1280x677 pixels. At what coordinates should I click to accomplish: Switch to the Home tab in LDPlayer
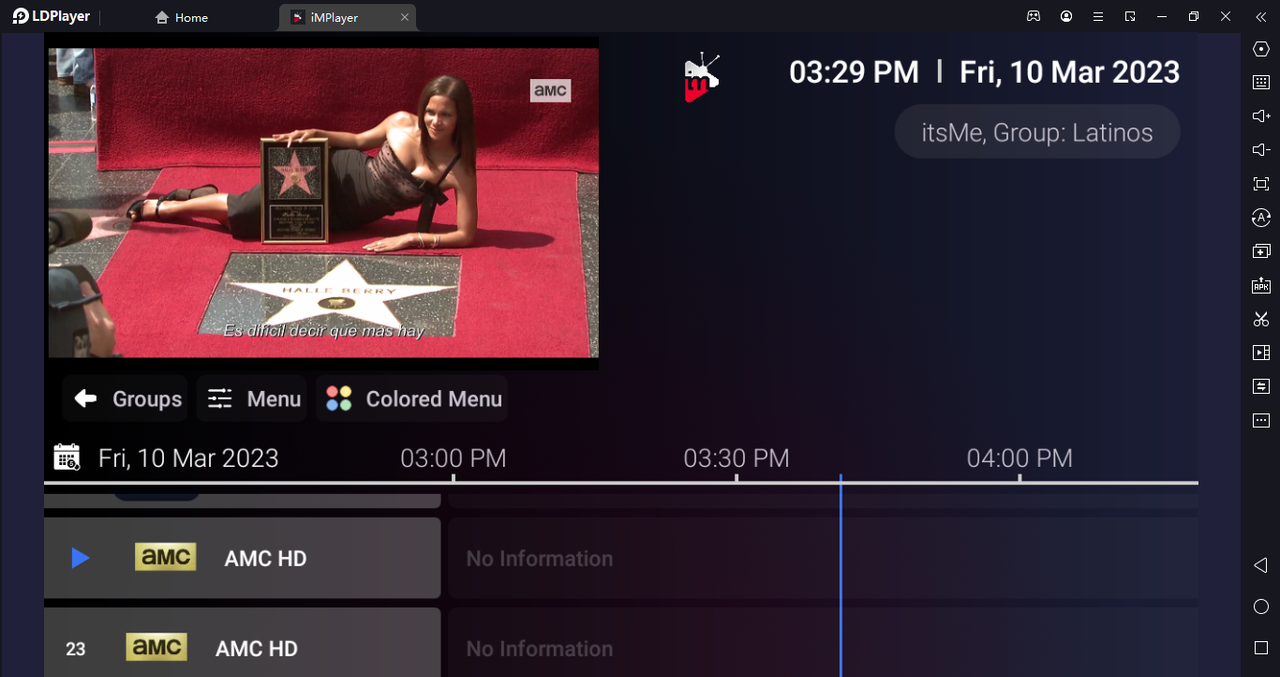pos(182,17)
